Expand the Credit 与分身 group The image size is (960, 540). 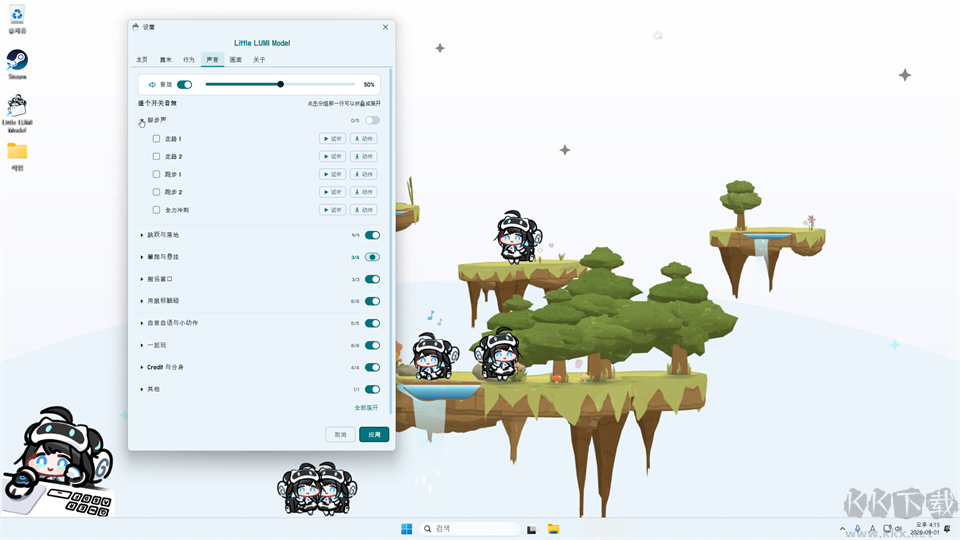(x=142, y=367)
